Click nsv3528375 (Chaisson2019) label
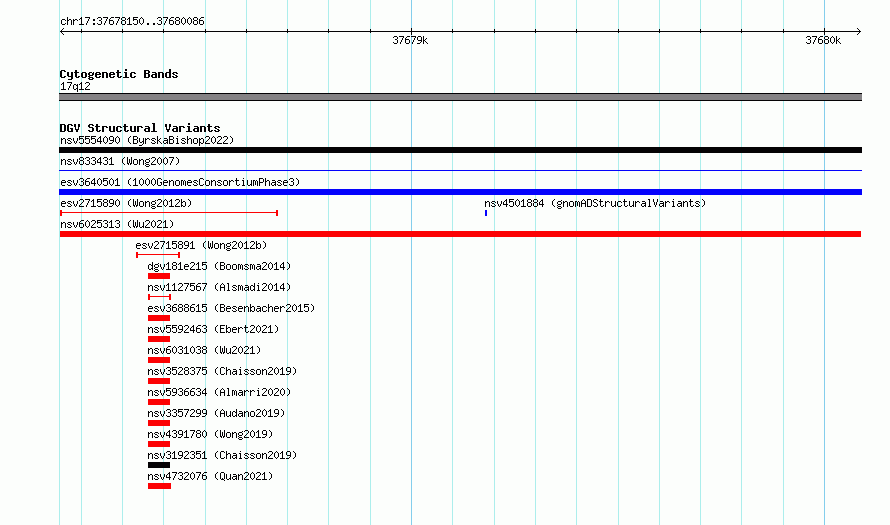This screenshot has height=525, width=890. (x=222, y=371)
